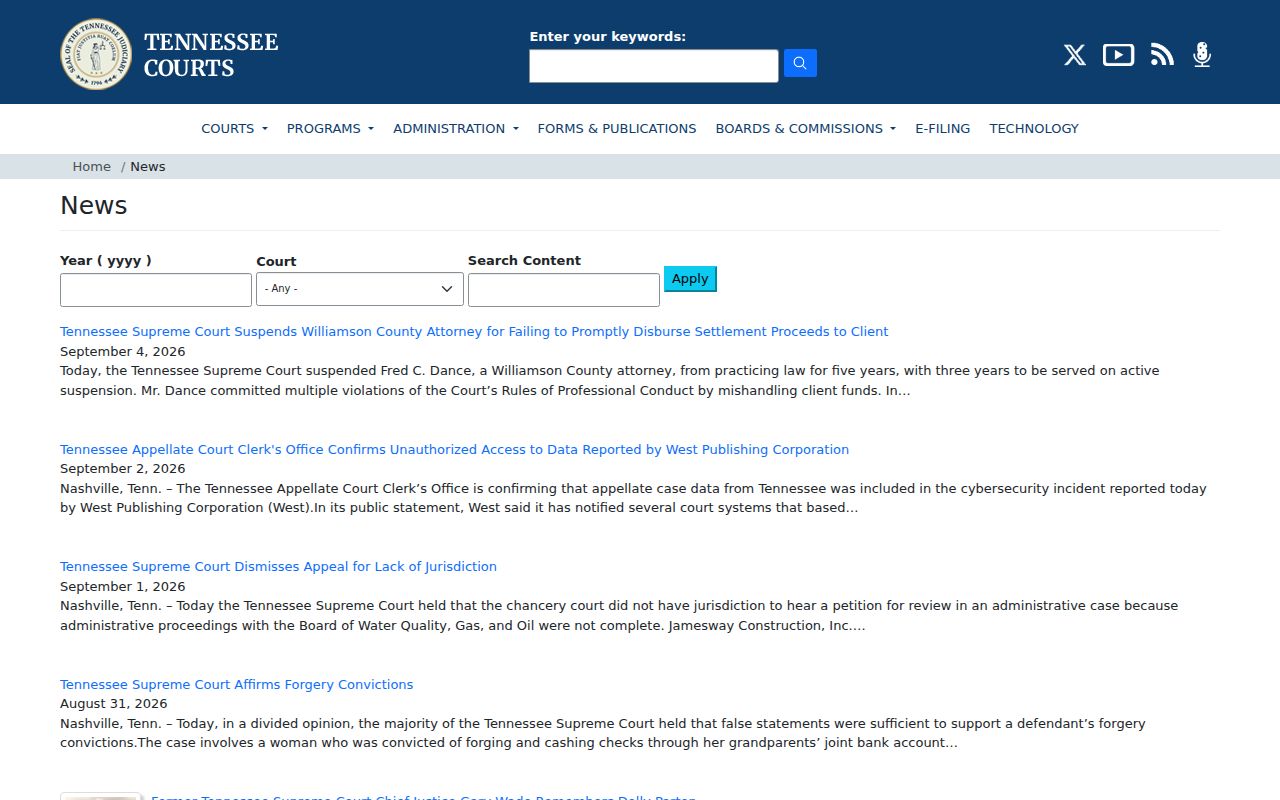Click the September 1, 2026 date text
Image resolution: width=1280 pixels, height=800 pixels.
pyautogui.click(x=123, y=586)
